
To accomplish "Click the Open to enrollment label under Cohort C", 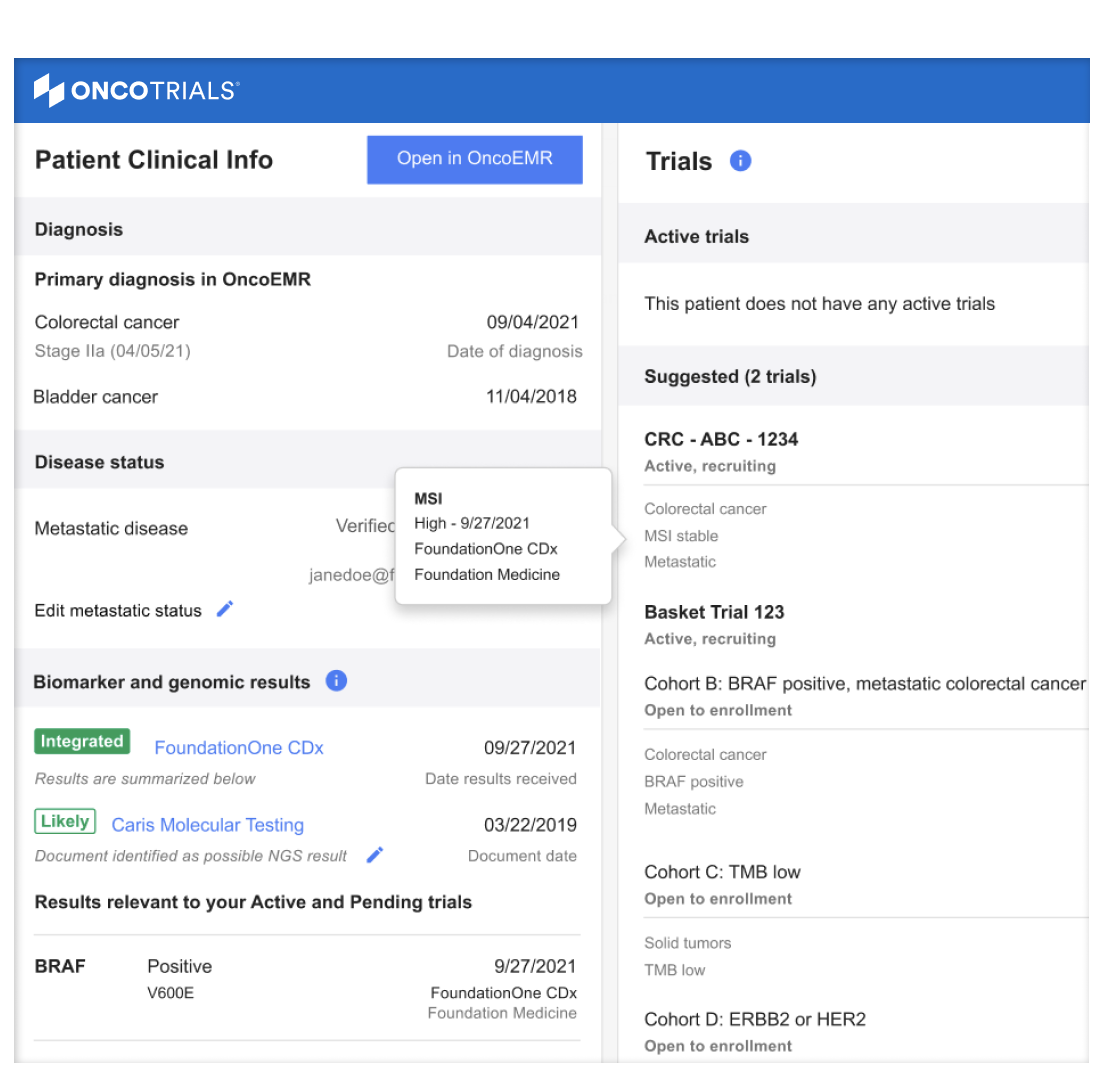I will click(x=704, y=898).
